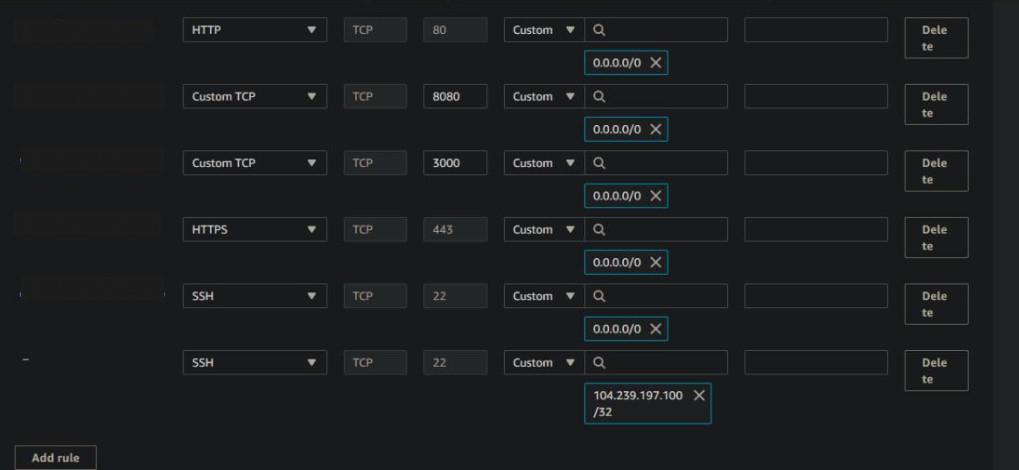Click the port range field showing 3000
The image size is (1019, 470).
(x=455, y=163)
